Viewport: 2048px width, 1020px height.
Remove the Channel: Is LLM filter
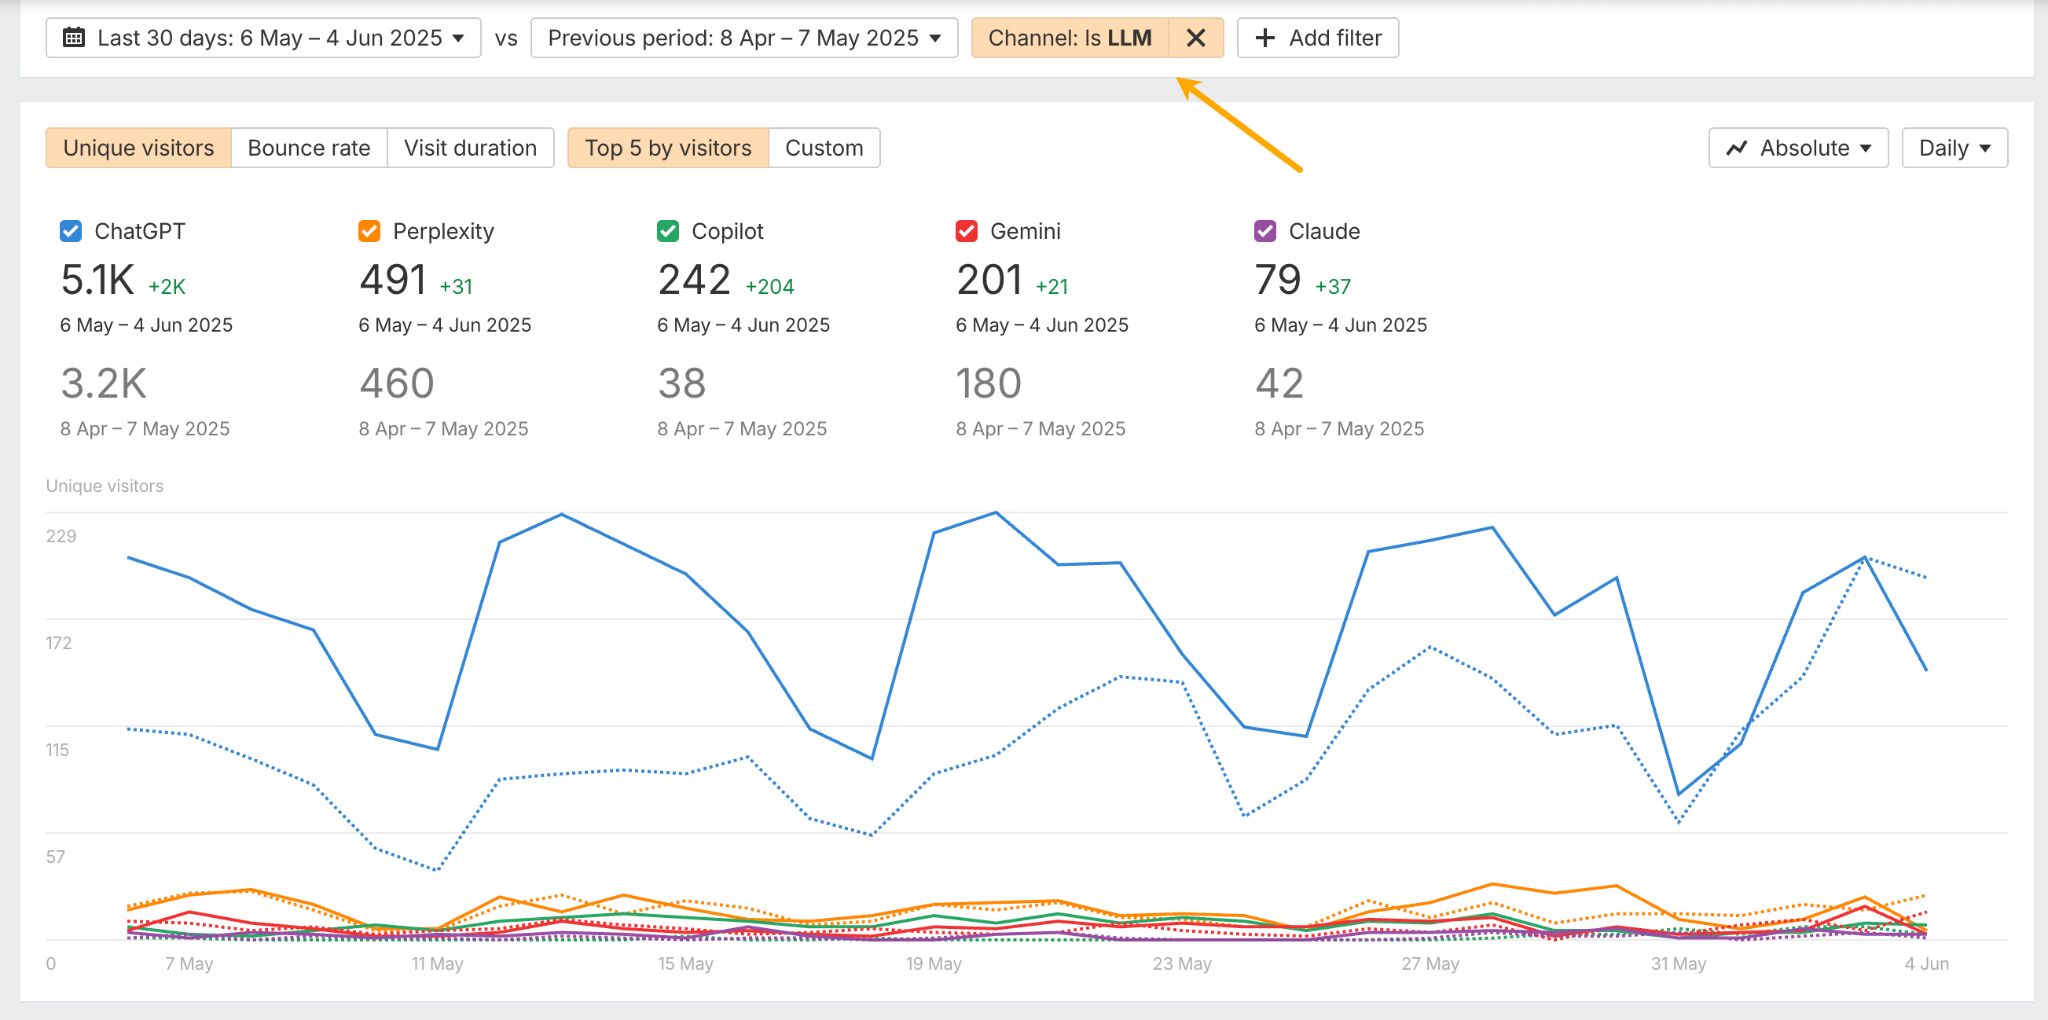(1195, 38)
